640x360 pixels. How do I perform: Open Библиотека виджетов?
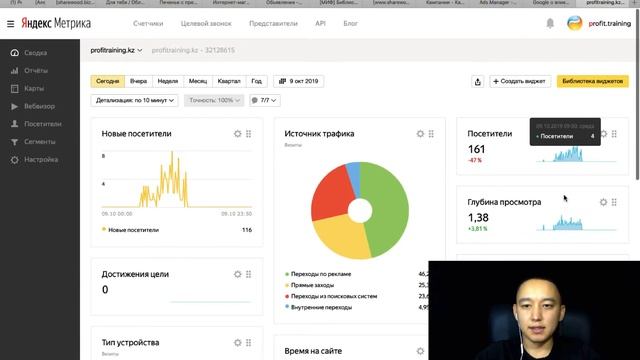tap(593, 81)
